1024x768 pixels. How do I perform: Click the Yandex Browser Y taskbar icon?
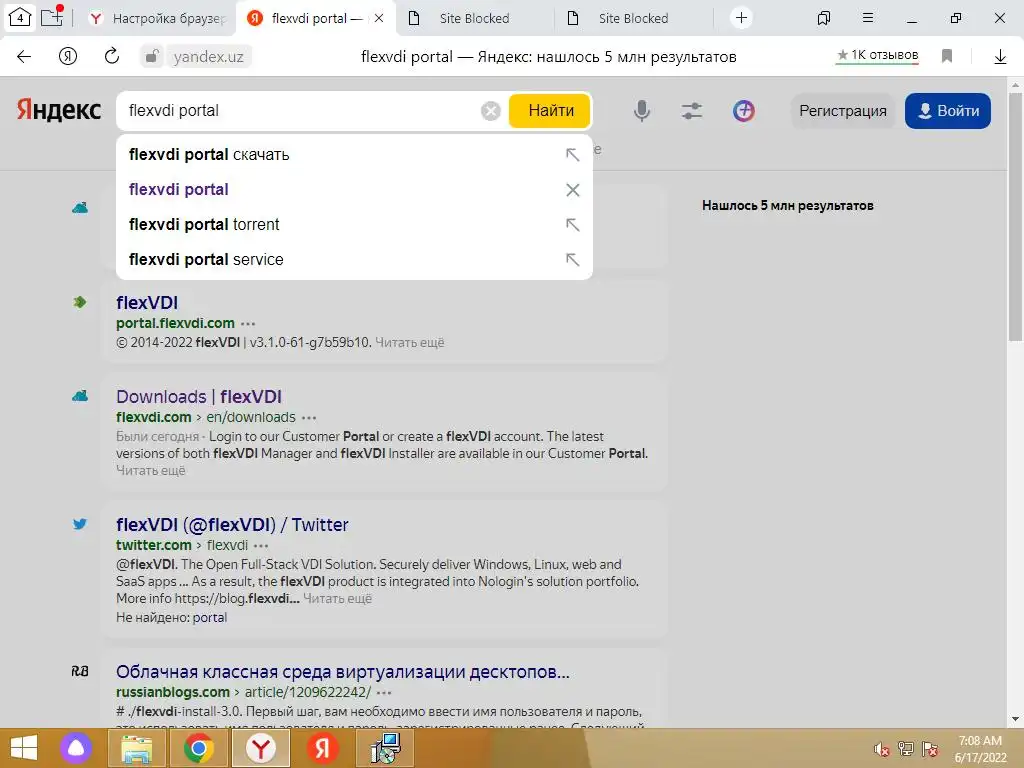click(x=261, y=748)
